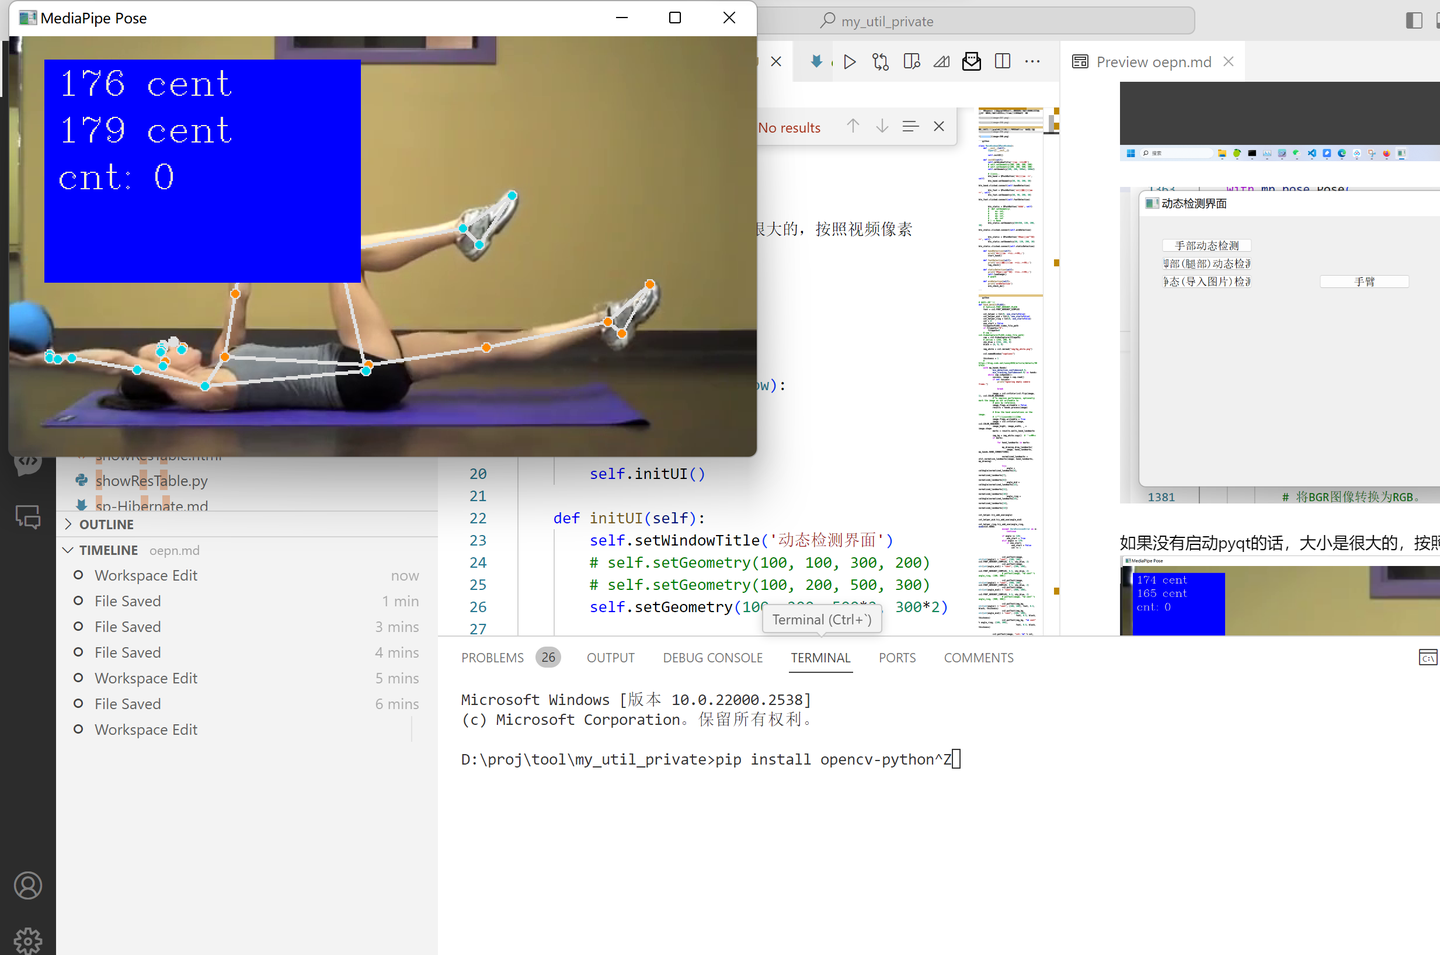Click the envelope icon in the editor toolbar
The height and width of the screenshot is (955, 1440).
point(971,61)
